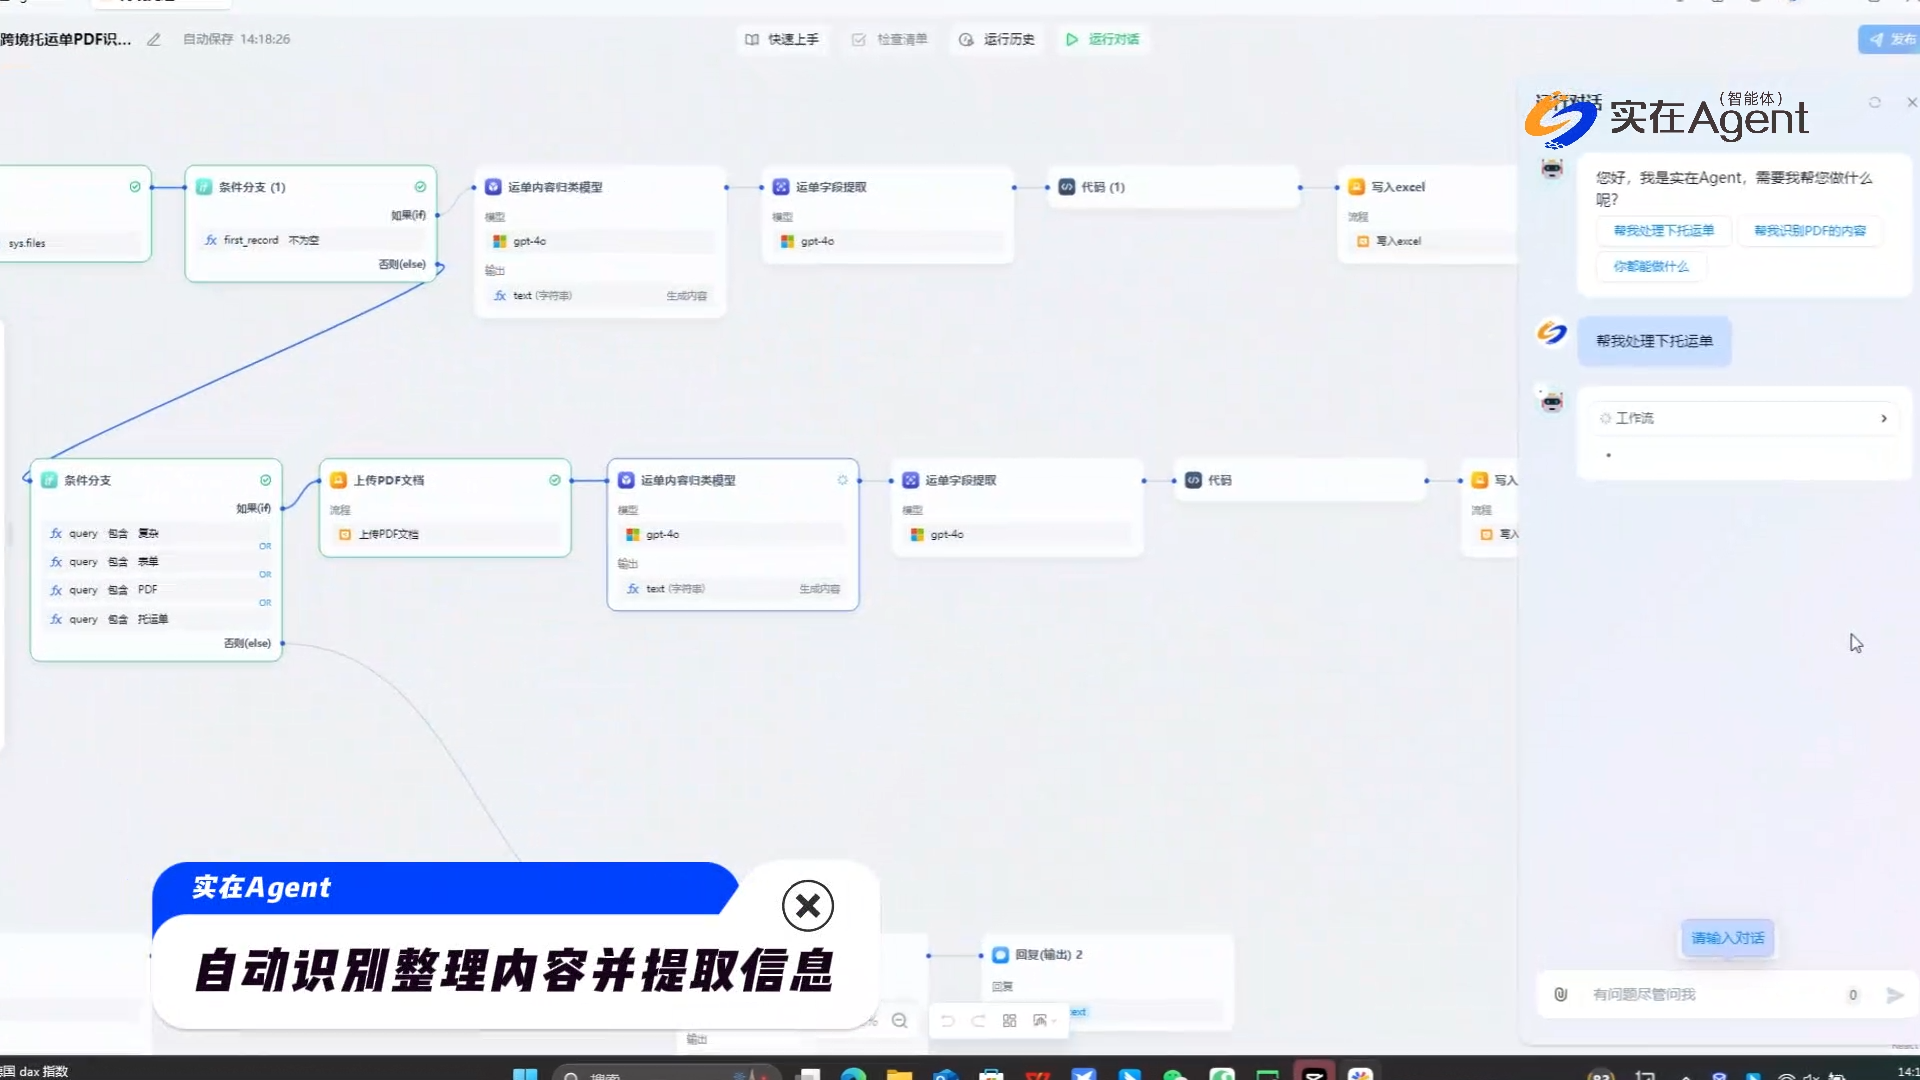Click refresh icon at chat panel top
1920x1080 pixels.
click(1875, 103)
